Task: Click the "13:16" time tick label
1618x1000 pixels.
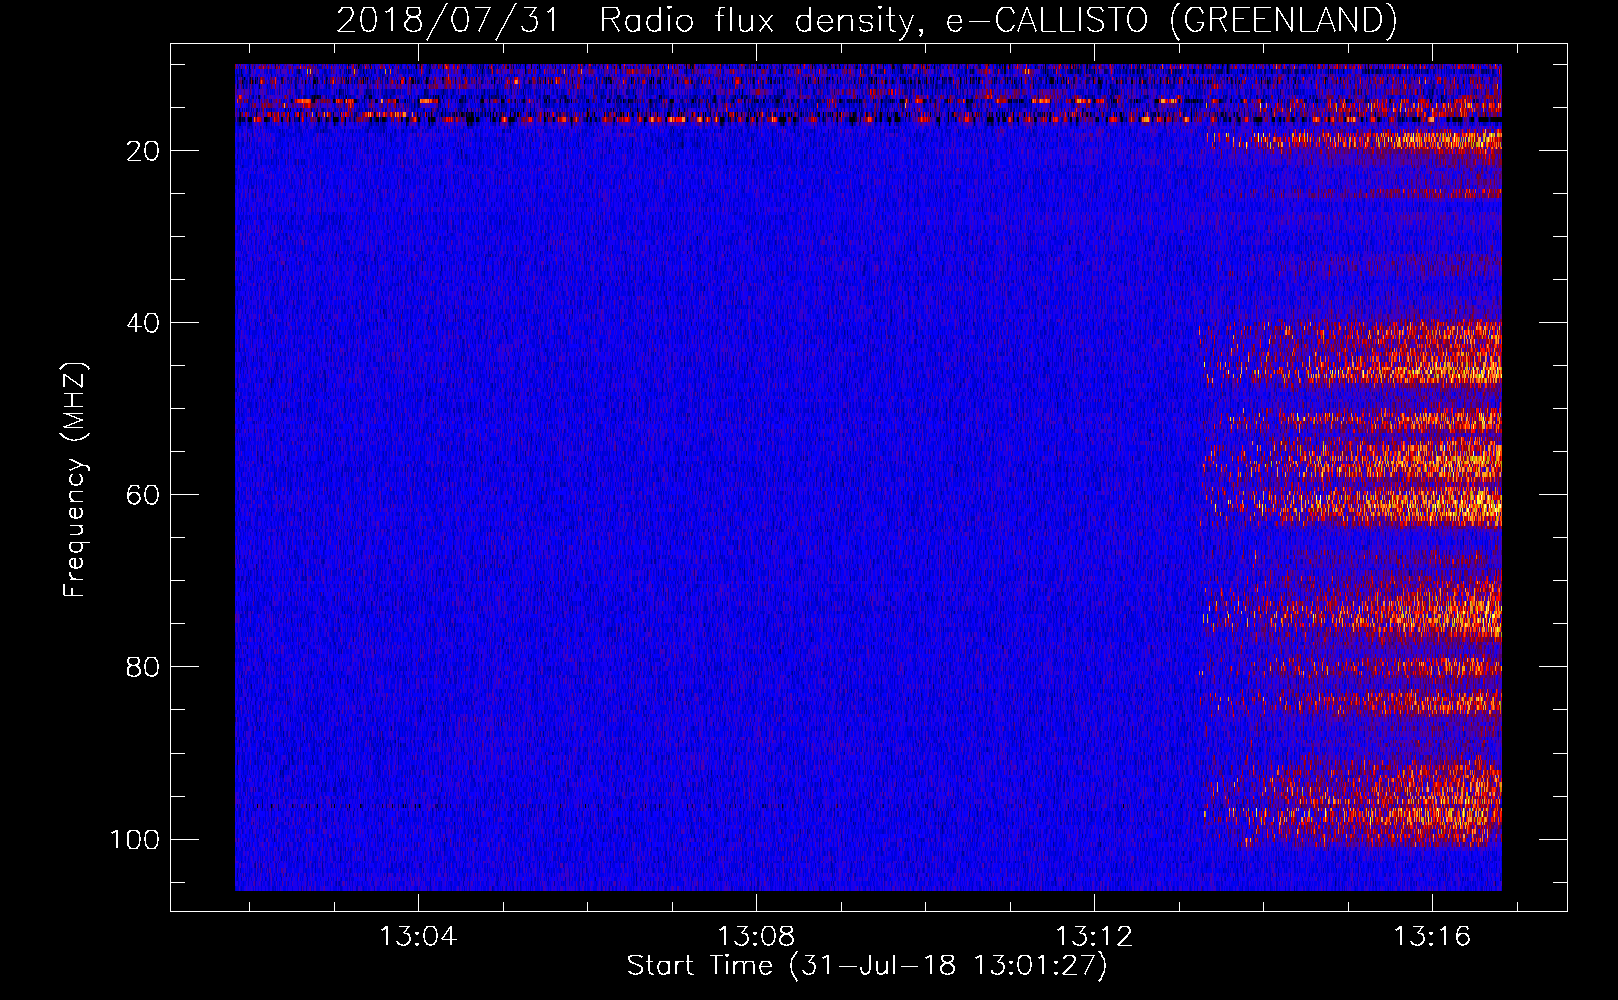Action: [x=1432, y=937]
